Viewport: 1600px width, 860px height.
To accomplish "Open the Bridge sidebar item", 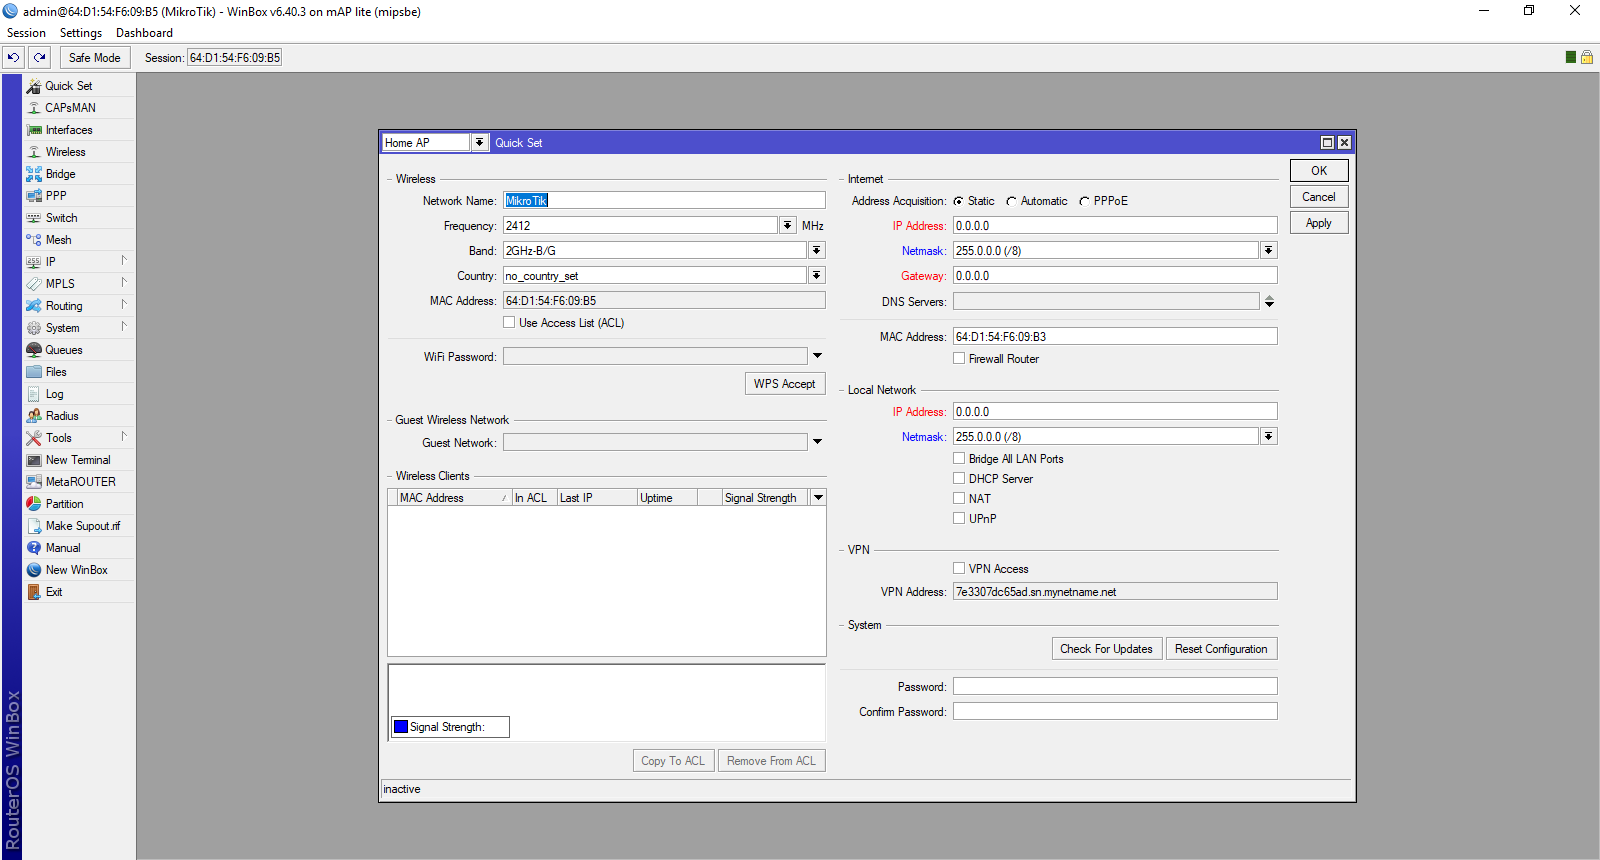I will click(79, 174).
